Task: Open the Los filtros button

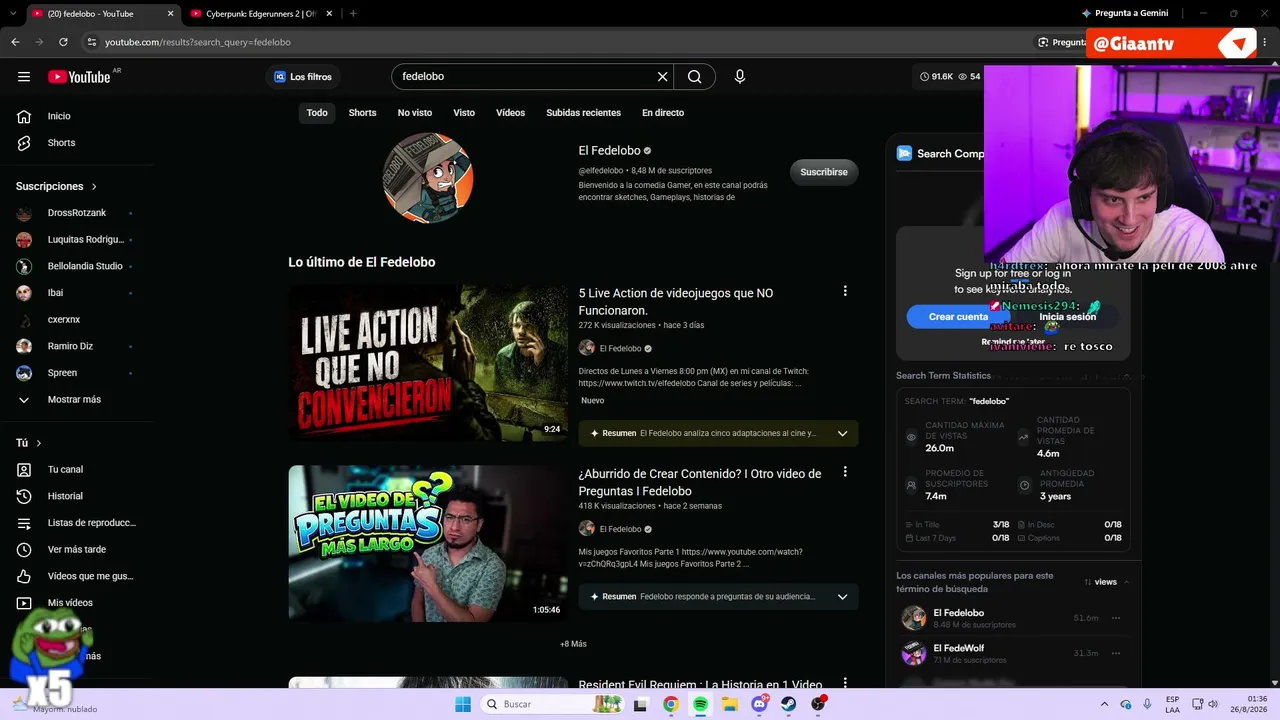Action: [x=303, y=77]
